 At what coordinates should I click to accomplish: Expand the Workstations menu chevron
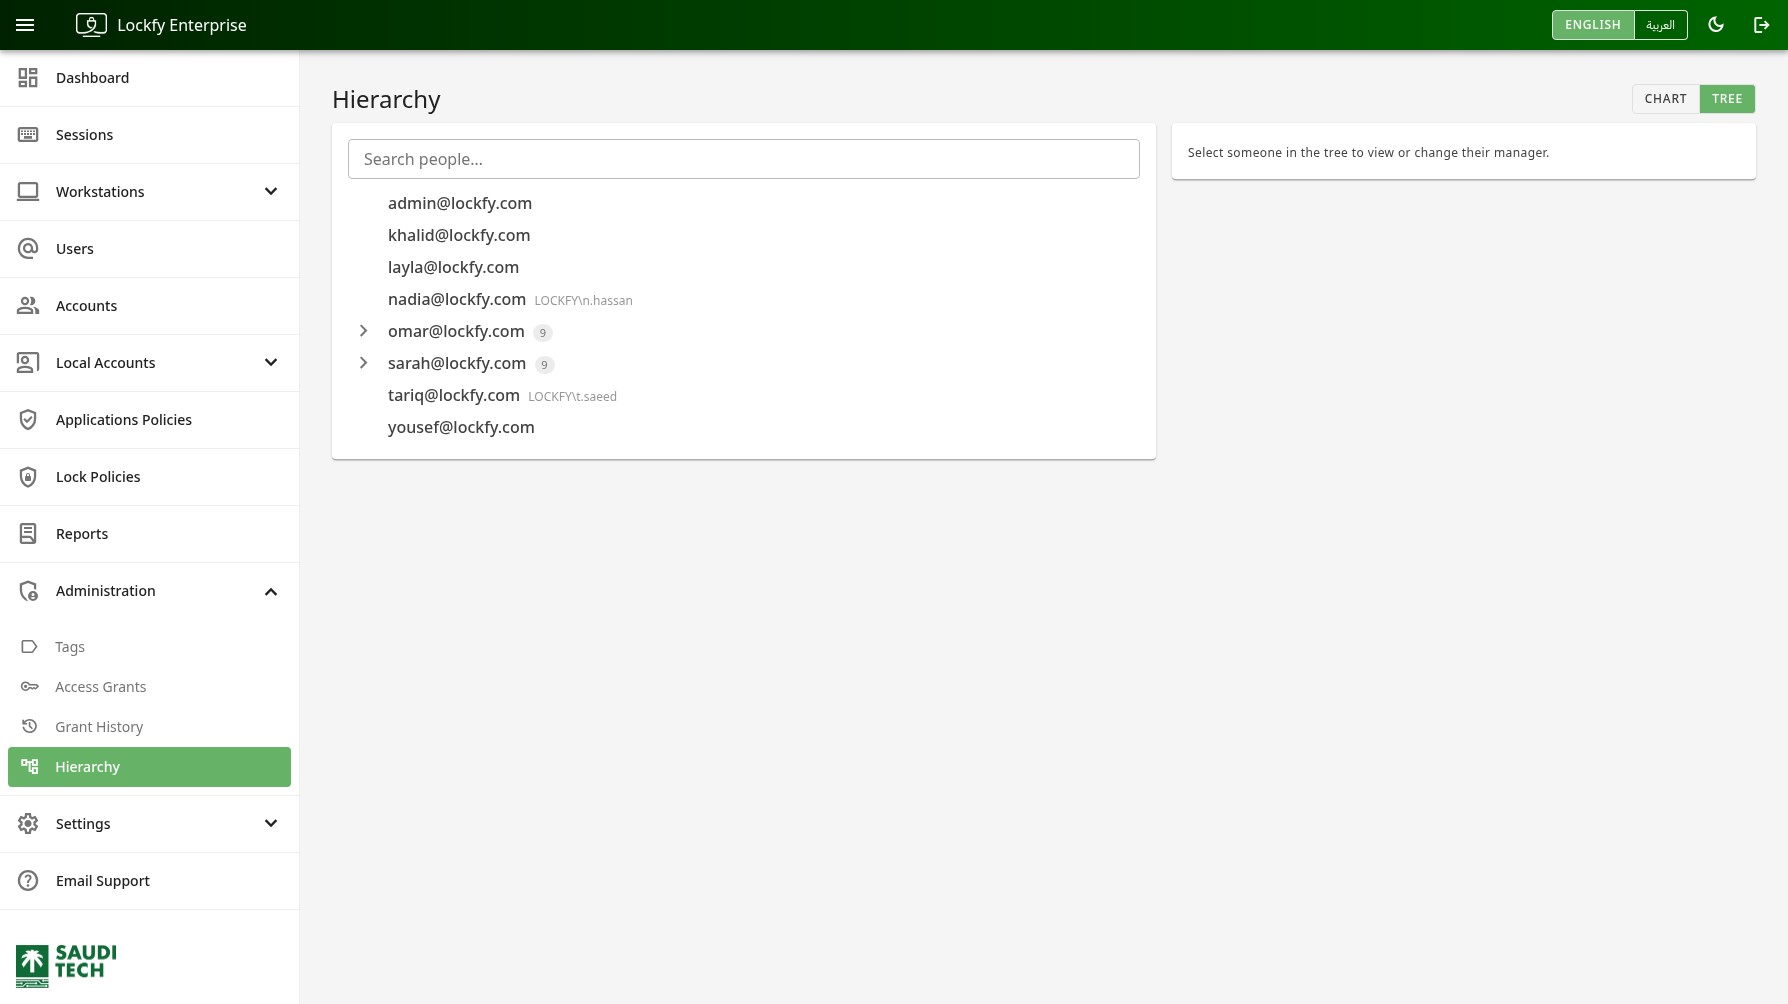(x=271, y=192)
